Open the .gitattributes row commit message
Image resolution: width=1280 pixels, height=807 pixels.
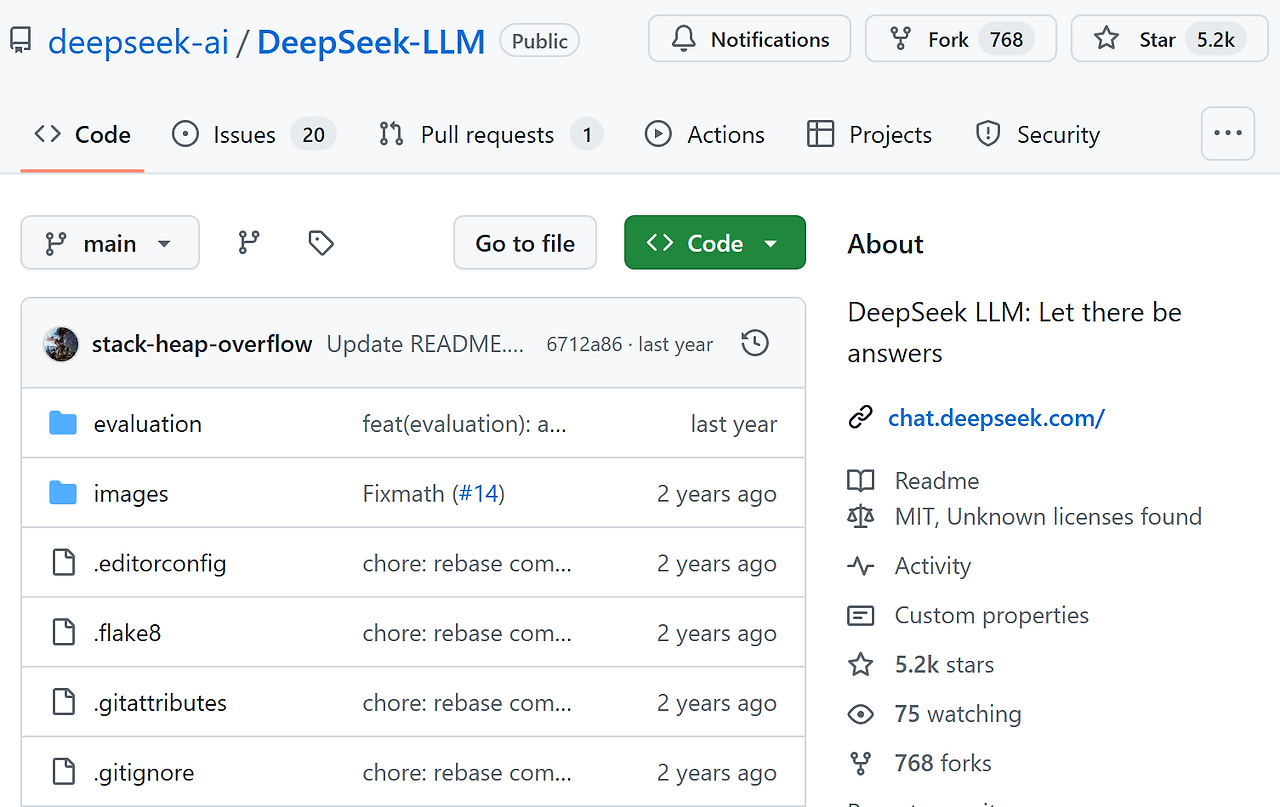coord(467,704)
